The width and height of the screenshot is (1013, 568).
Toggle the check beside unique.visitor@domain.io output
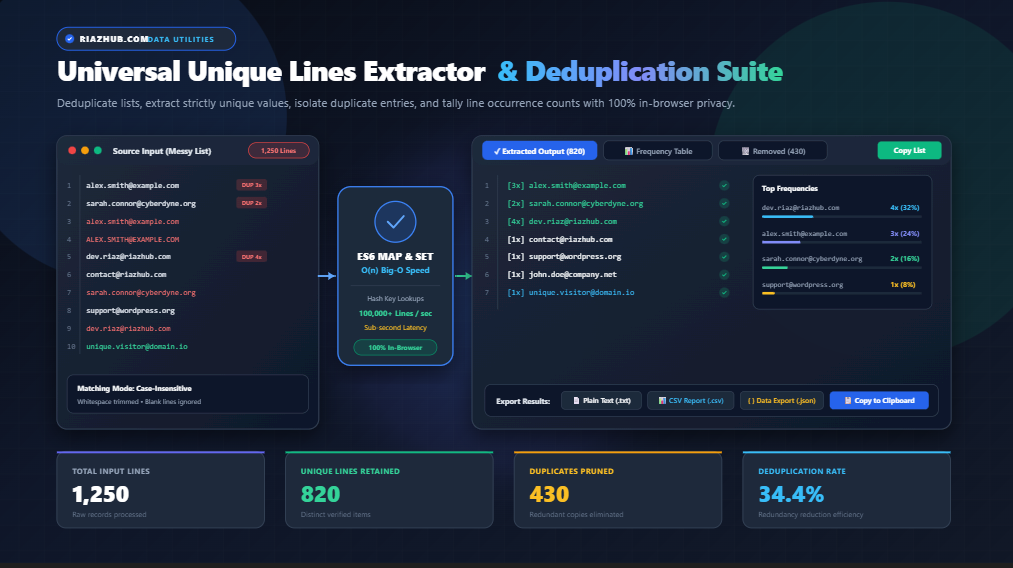coord(724,293)
